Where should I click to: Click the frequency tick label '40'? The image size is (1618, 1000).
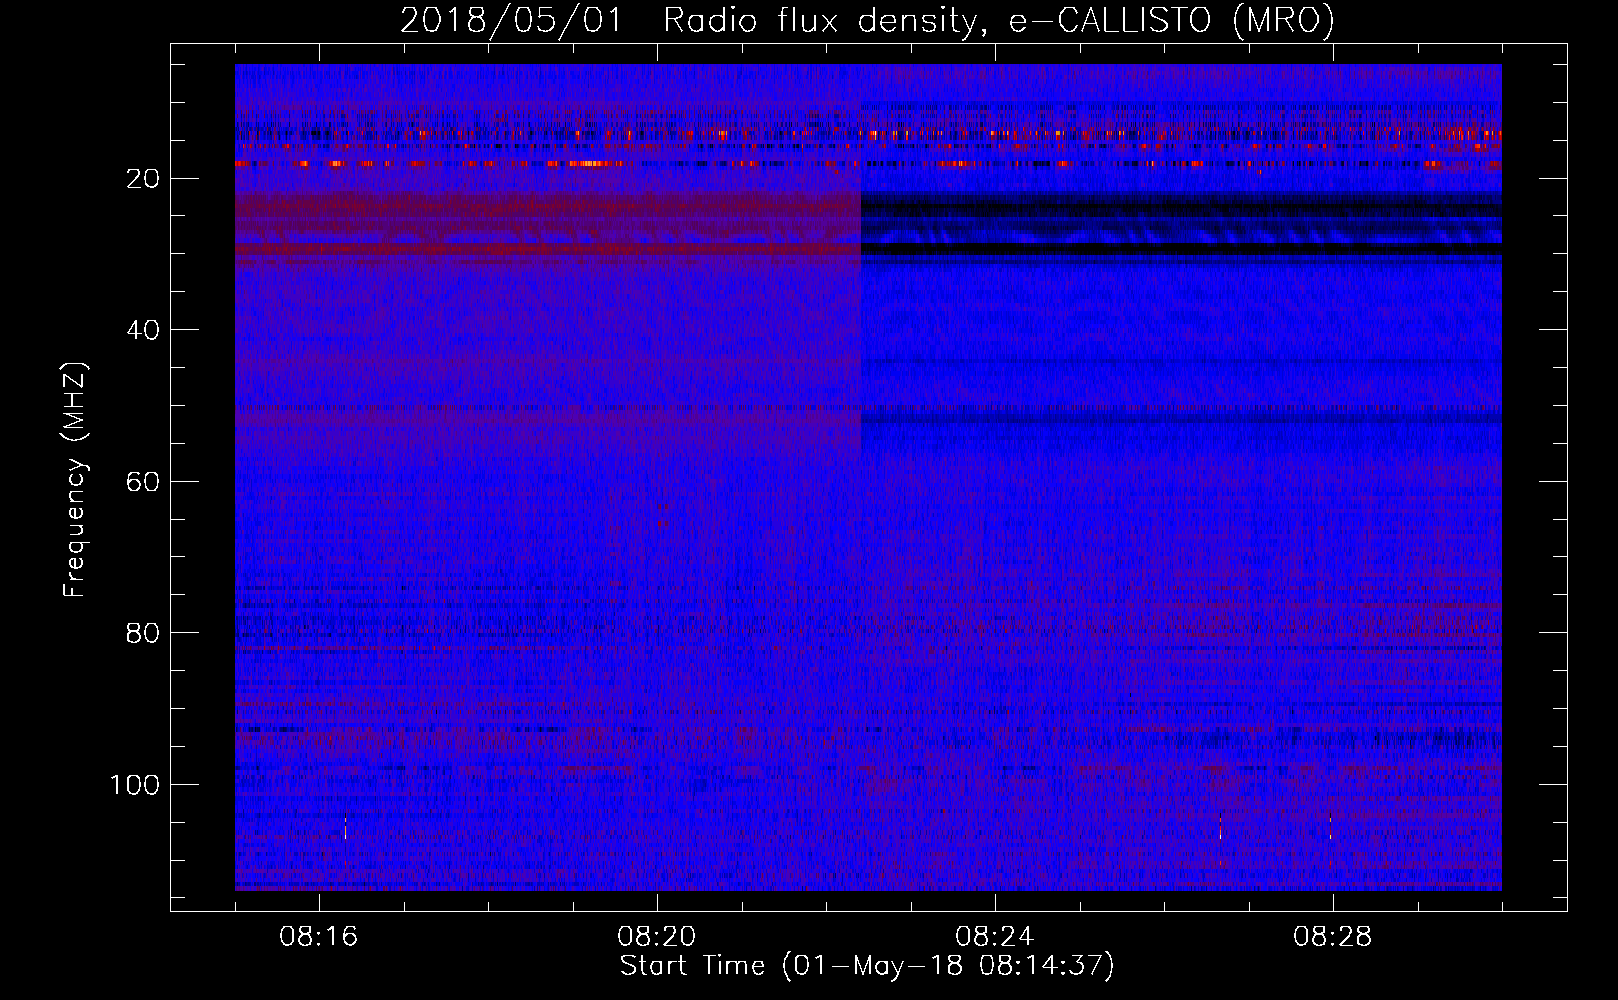point(143,330)
